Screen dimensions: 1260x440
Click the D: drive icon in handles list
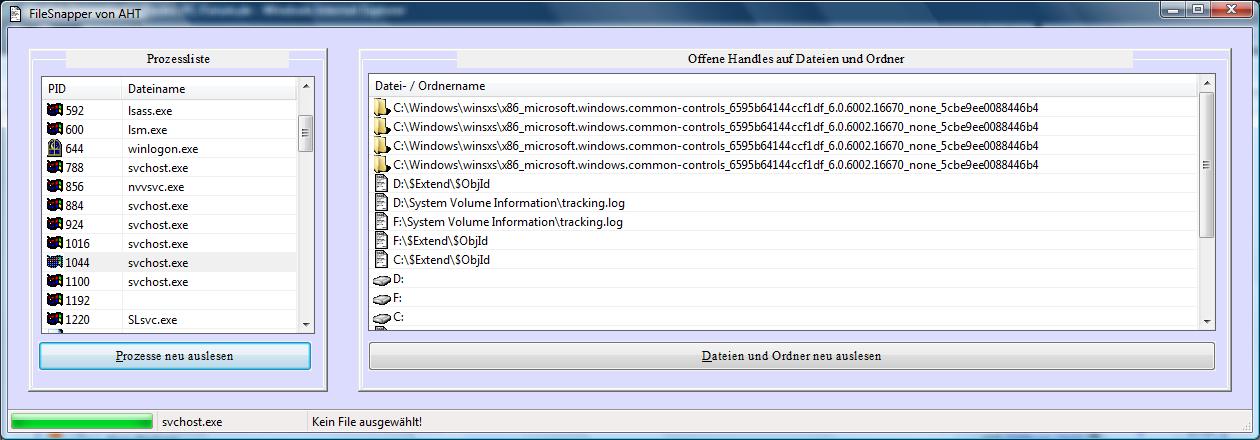pyautogui.click(x=381, y=280)
